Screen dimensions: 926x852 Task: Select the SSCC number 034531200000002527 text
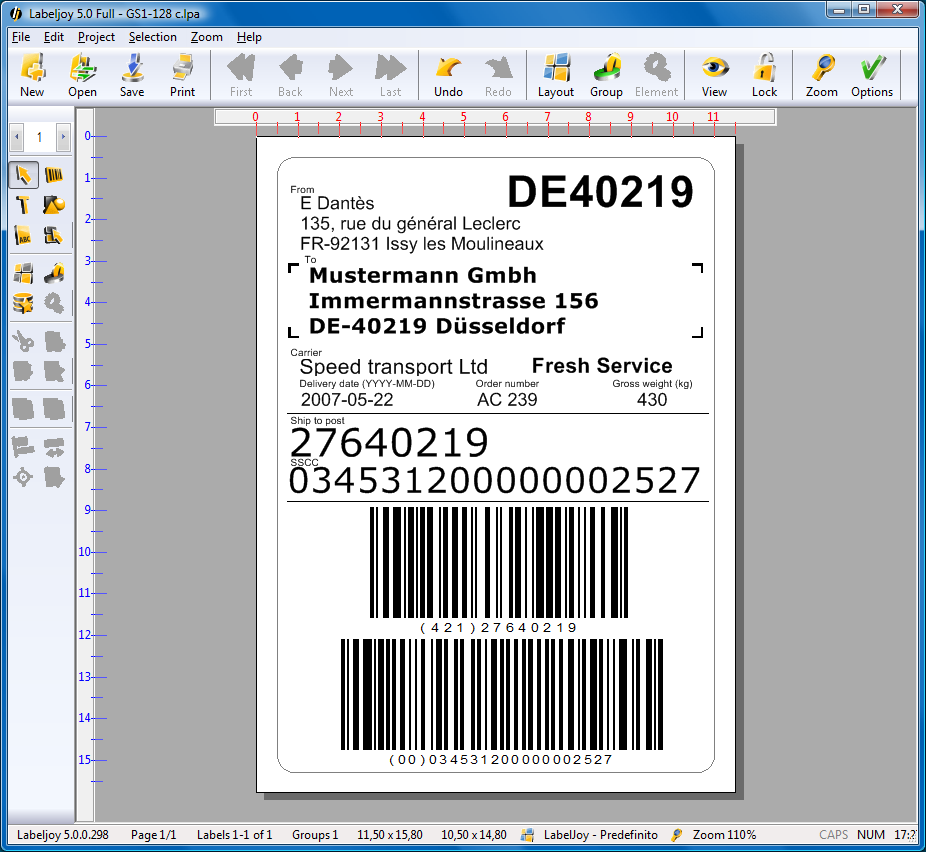pos(495,481)
